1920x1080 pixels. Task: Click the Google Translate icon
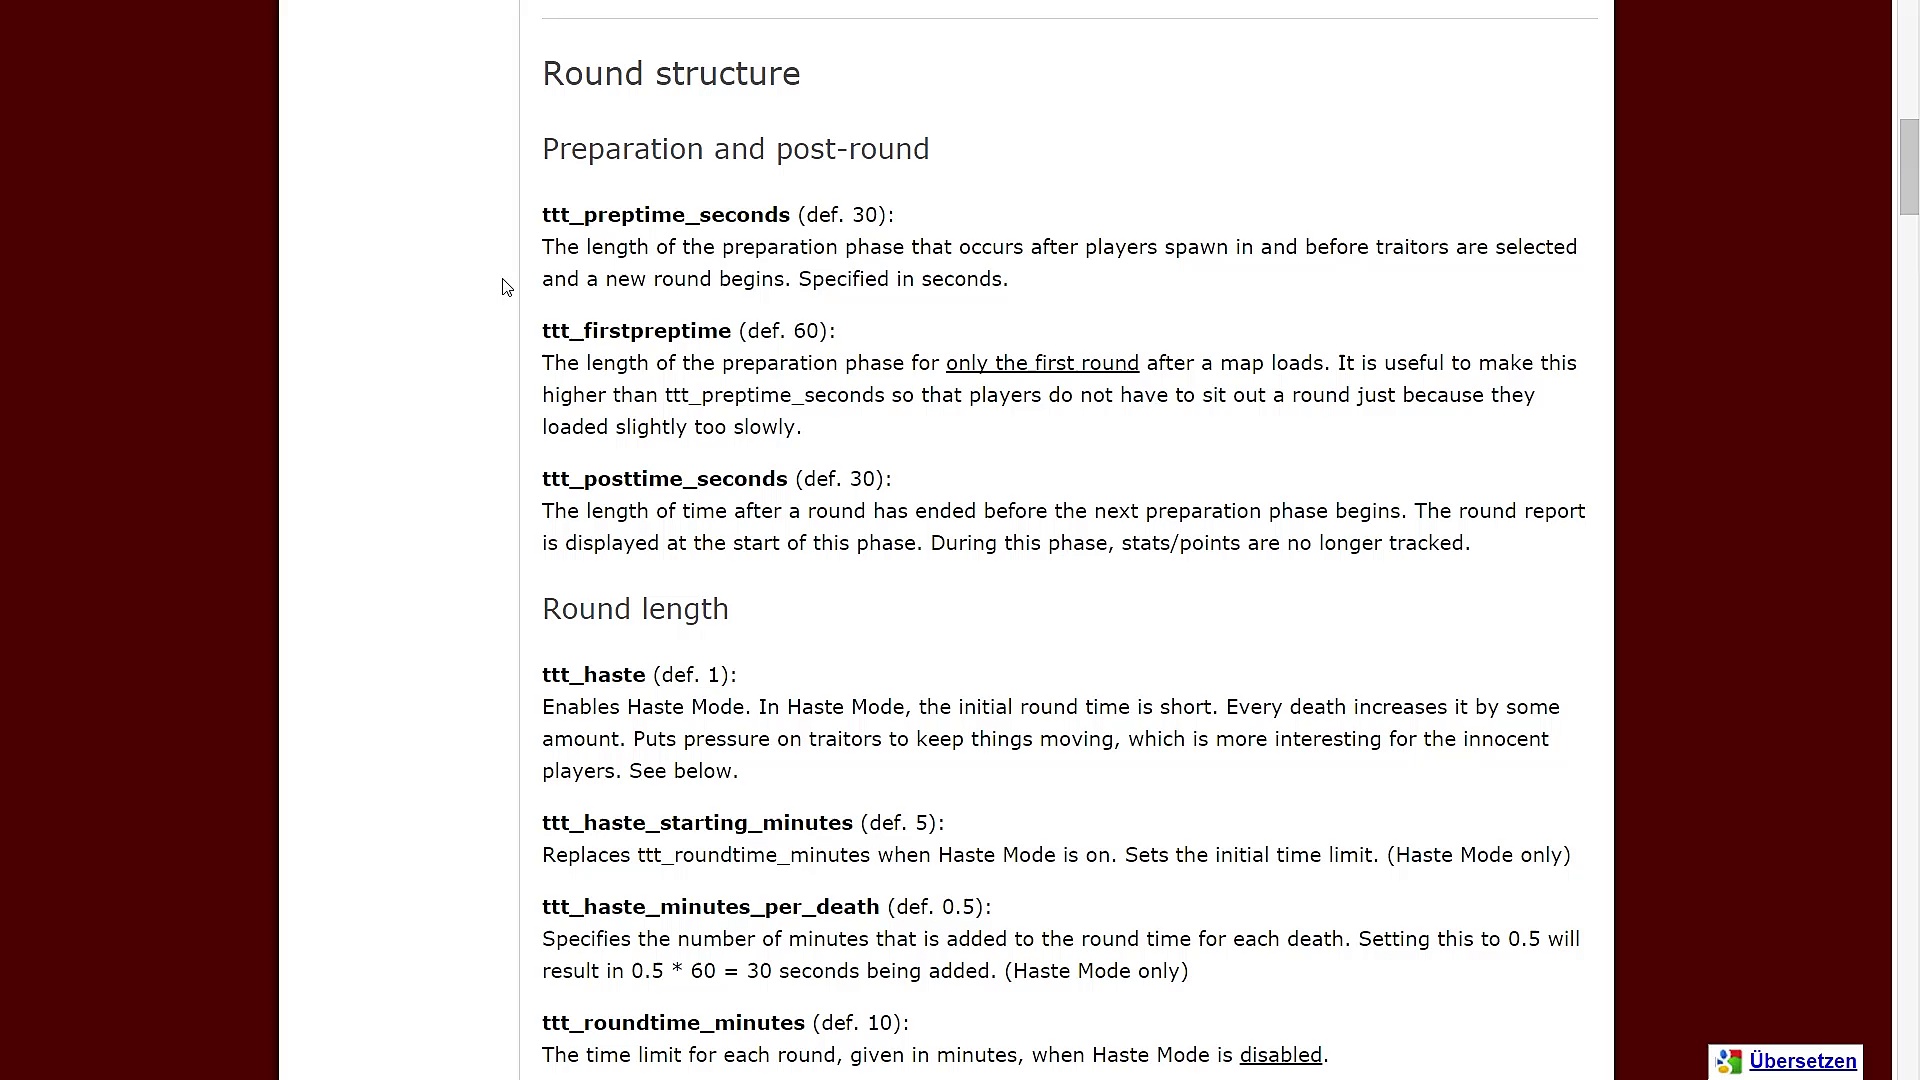(x=1729, y=1061)
